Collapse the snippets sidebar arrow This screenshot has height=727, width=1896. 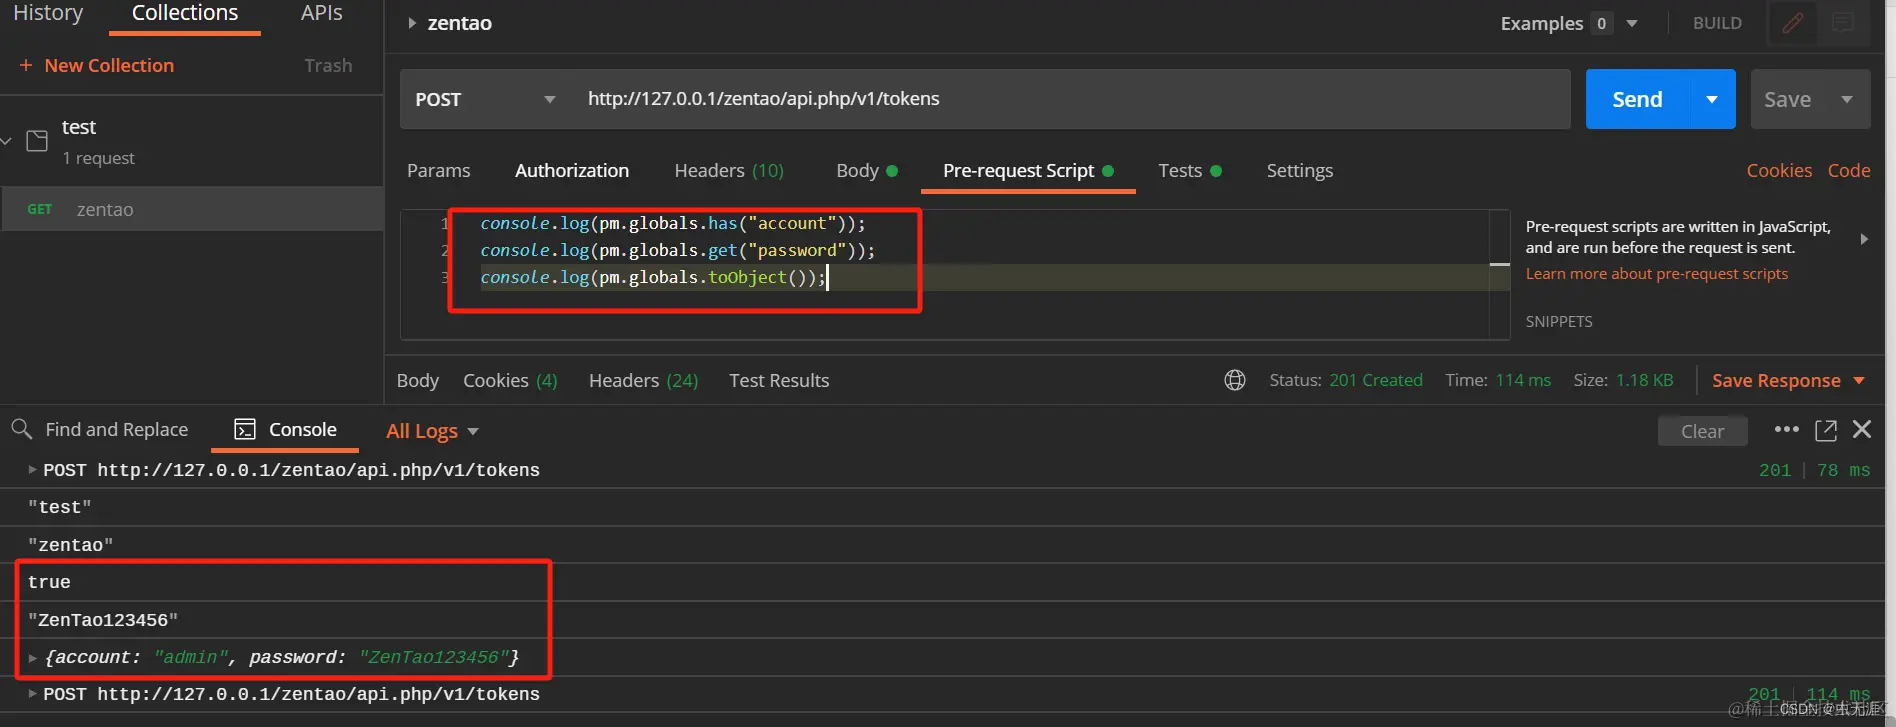click(x=1864, y=239)
